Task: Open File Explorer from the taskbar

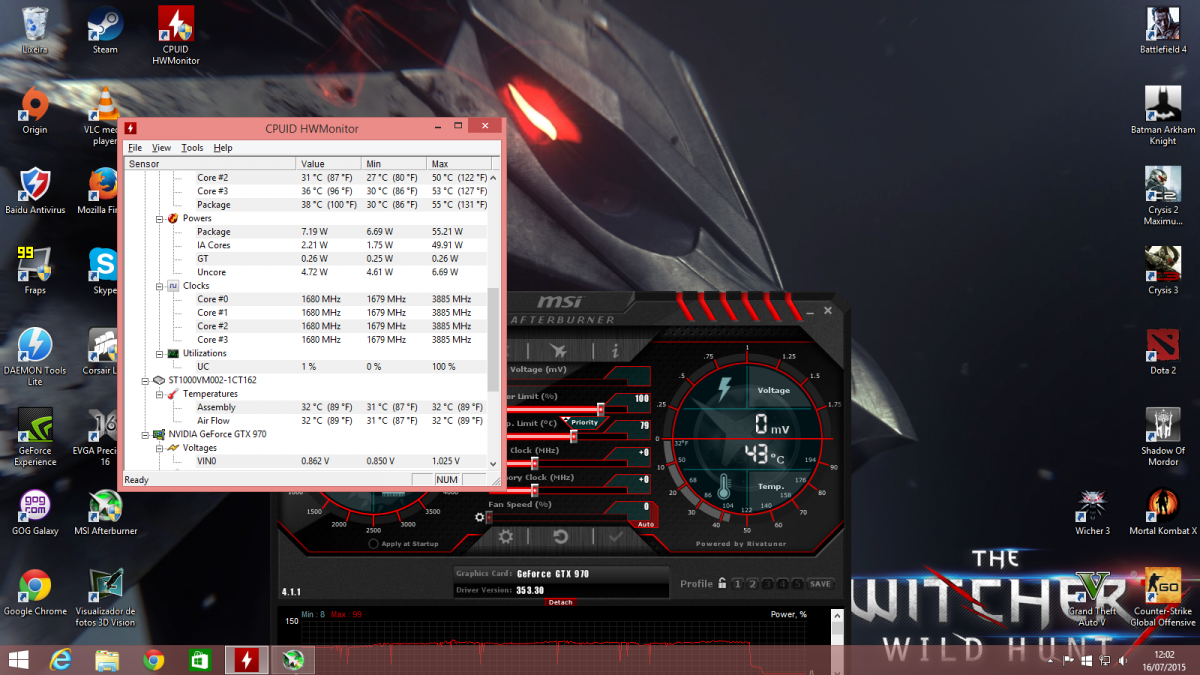Action: coord(107,660)
